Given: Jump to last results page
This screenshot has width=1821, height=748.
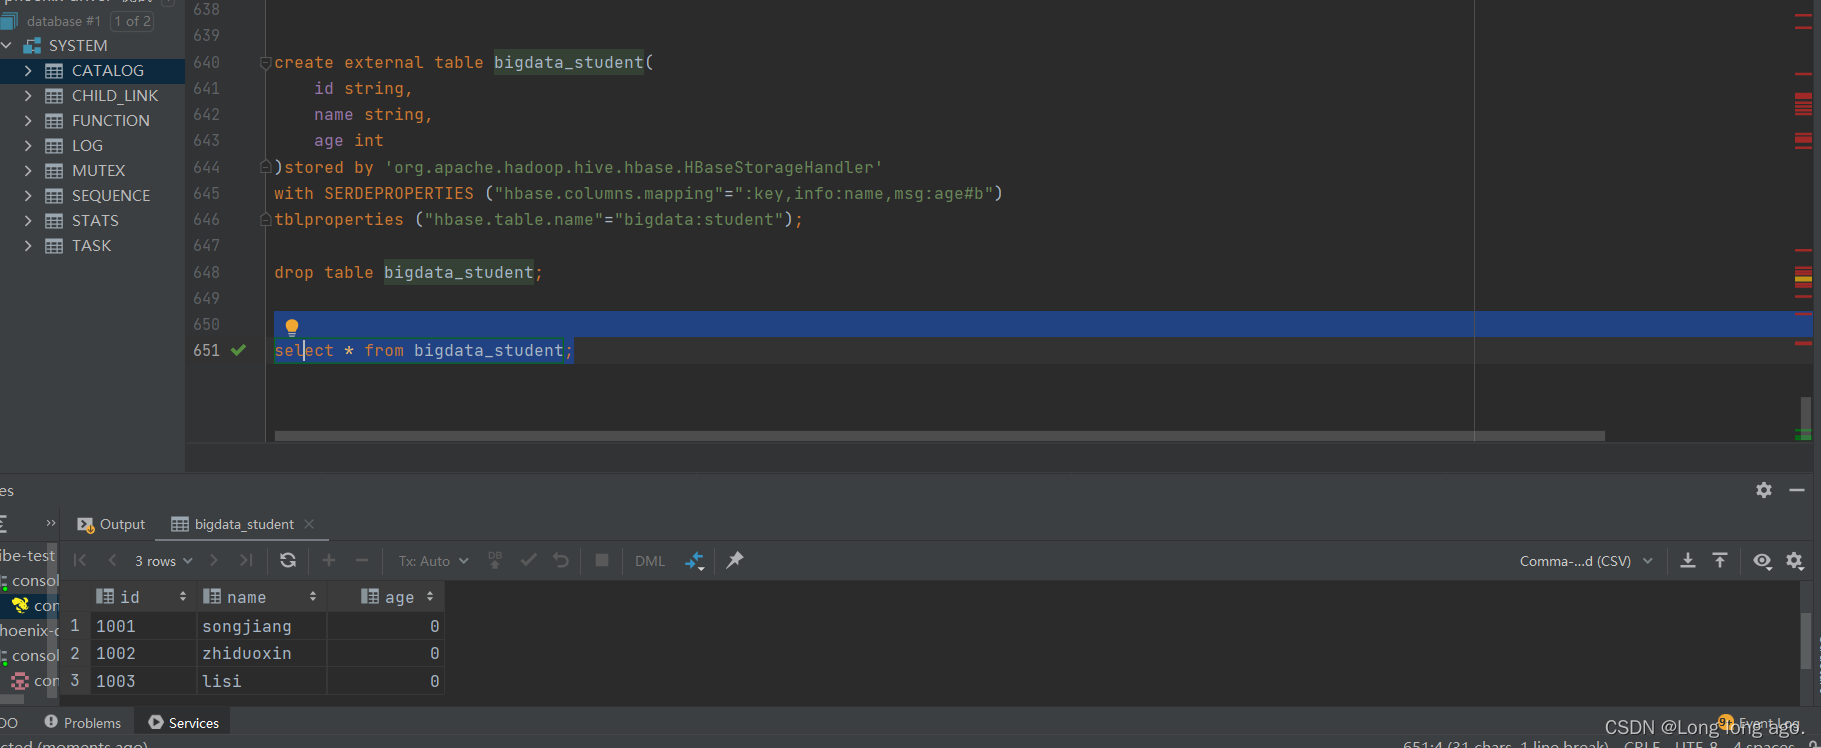Looking at the screenshot, I should coord(246,561).
